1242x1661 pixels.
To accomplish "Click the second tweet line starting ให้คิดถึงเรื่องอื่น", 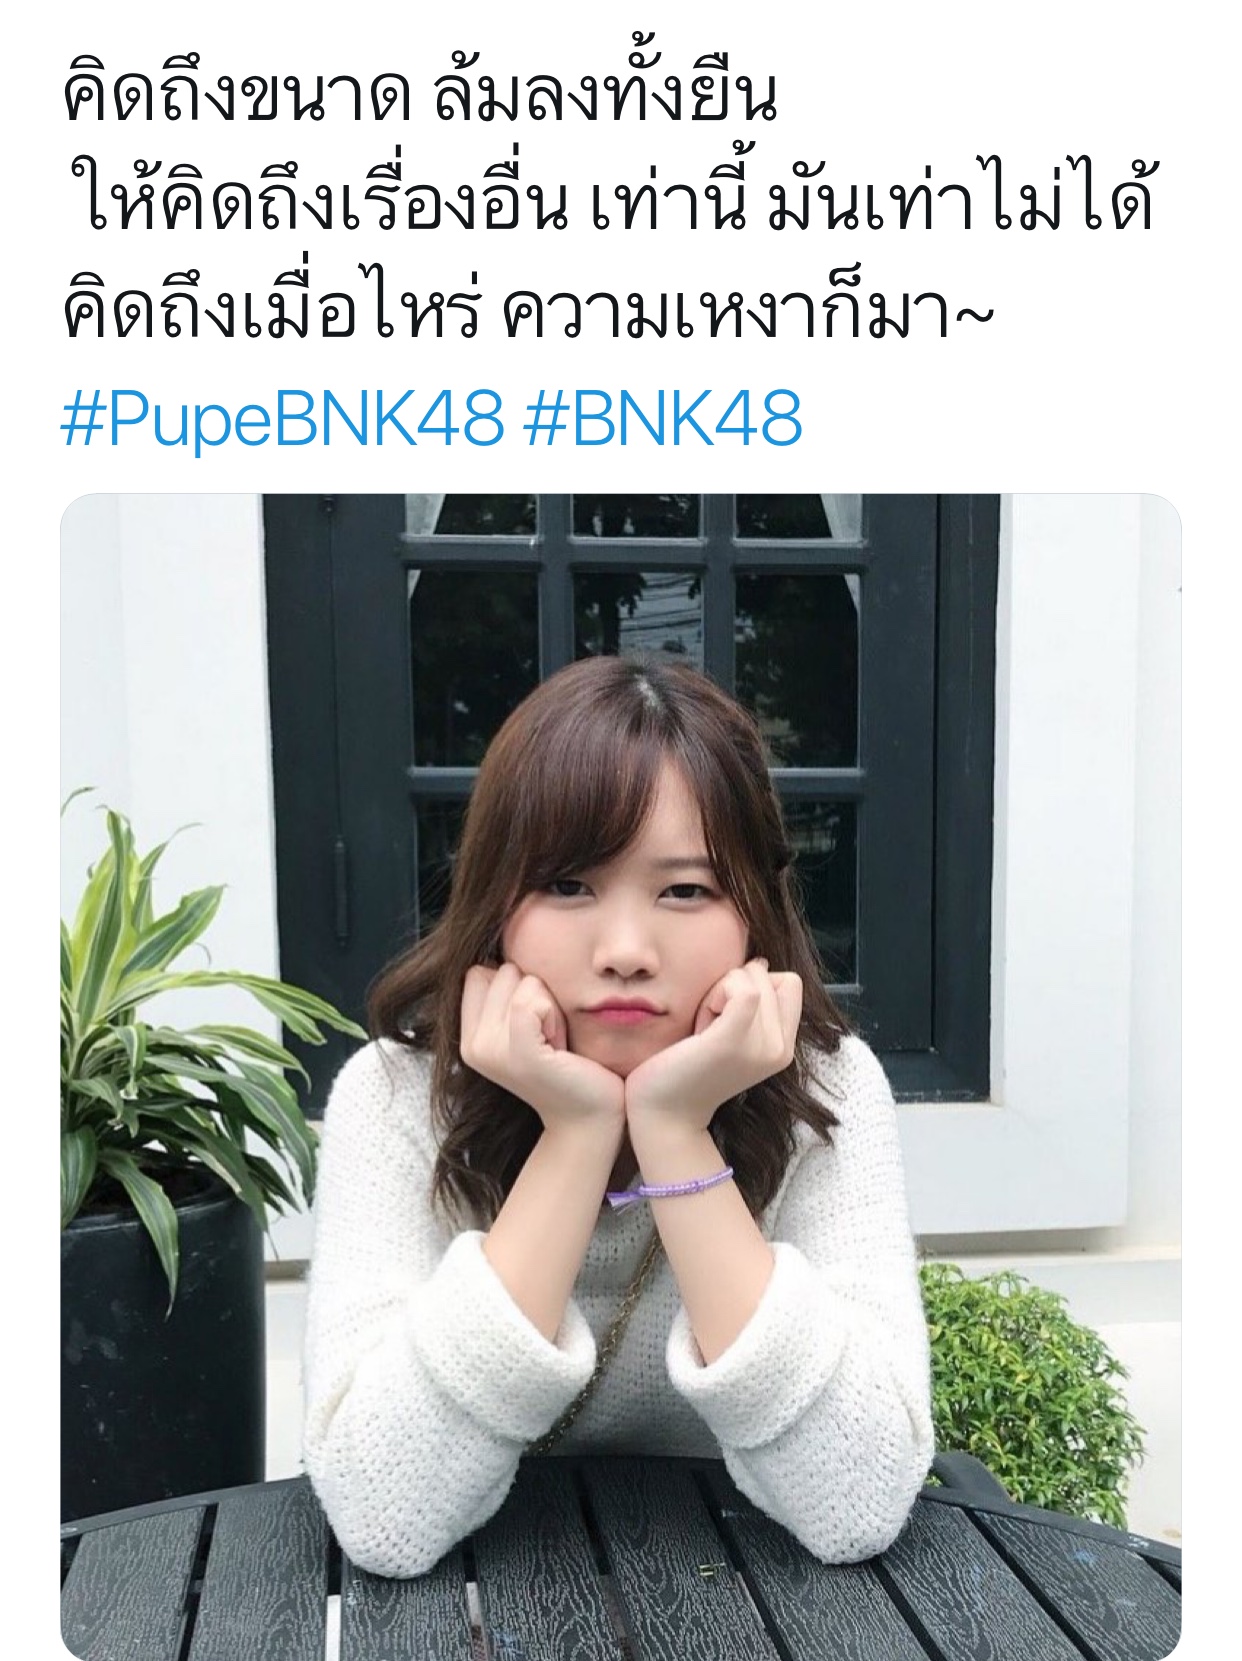I will (614, 202).
